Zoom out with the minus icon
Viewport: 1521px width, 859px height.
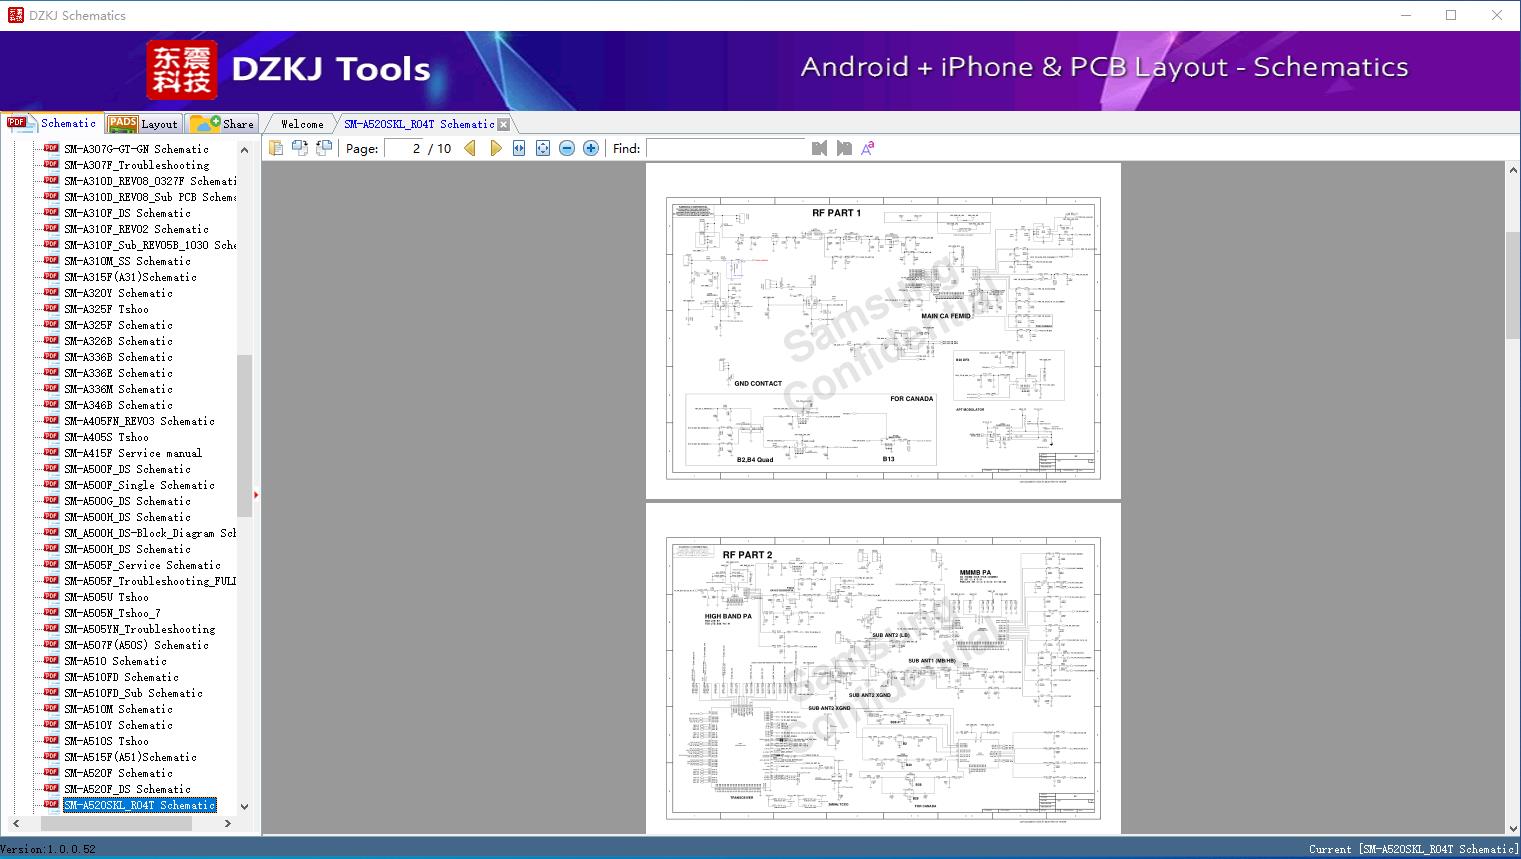point(567,148)
